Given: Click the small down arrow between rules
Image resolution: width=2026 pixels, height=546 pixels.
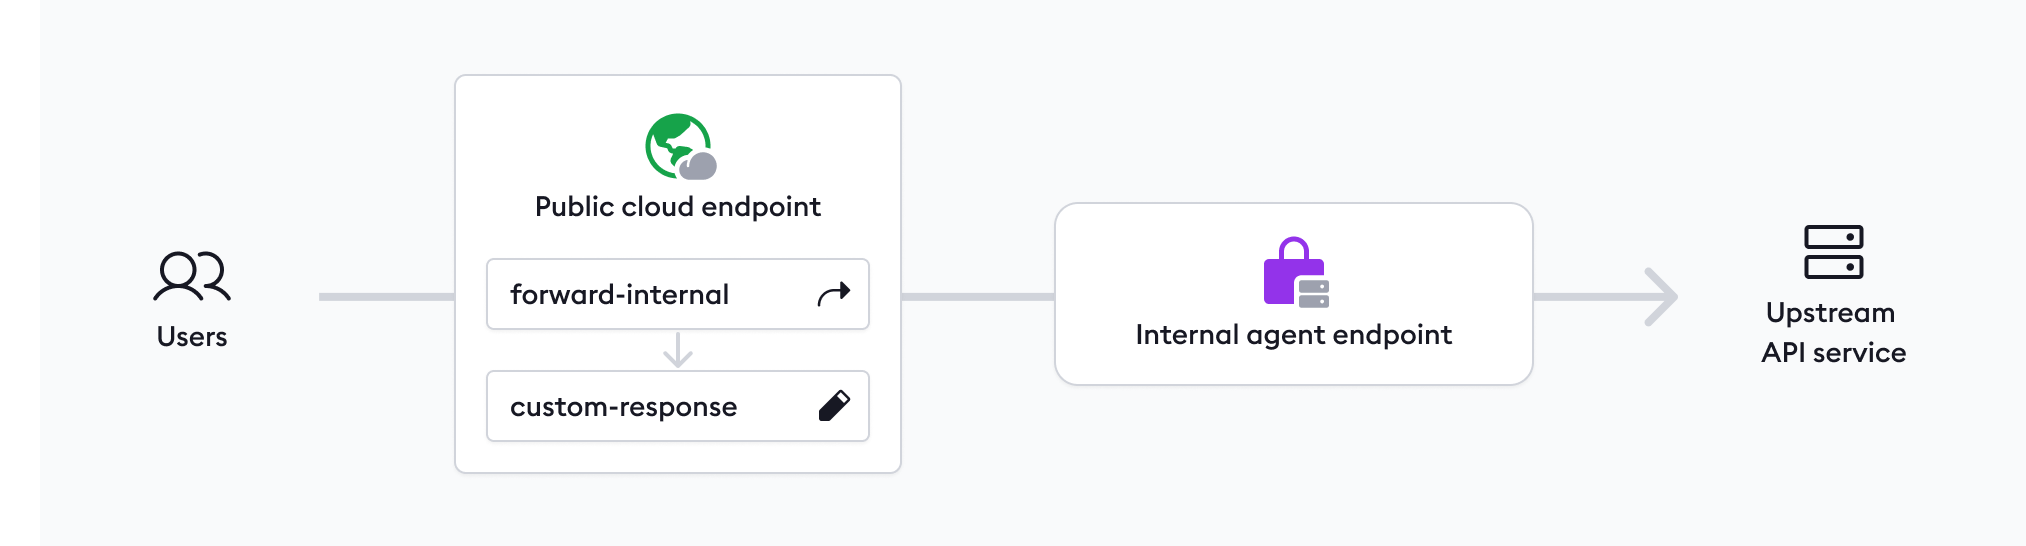Looking at the screenshot, I should pyautogui.click(x=678, y=350).
